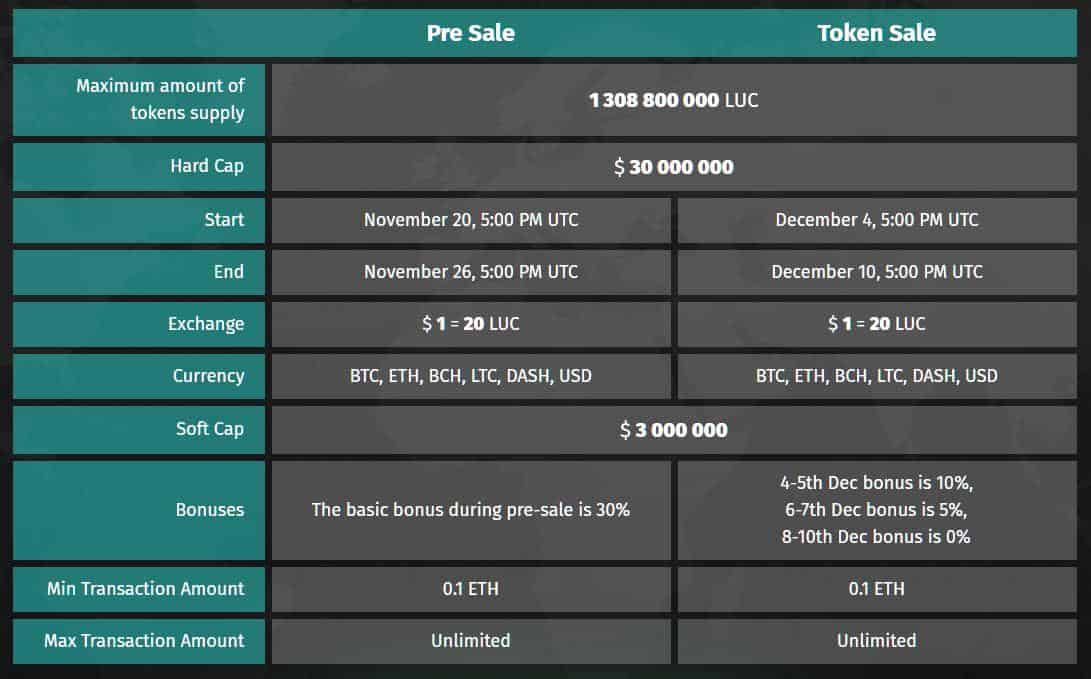
Task: Click the Hard Cap row label
Action: point(207,166)
